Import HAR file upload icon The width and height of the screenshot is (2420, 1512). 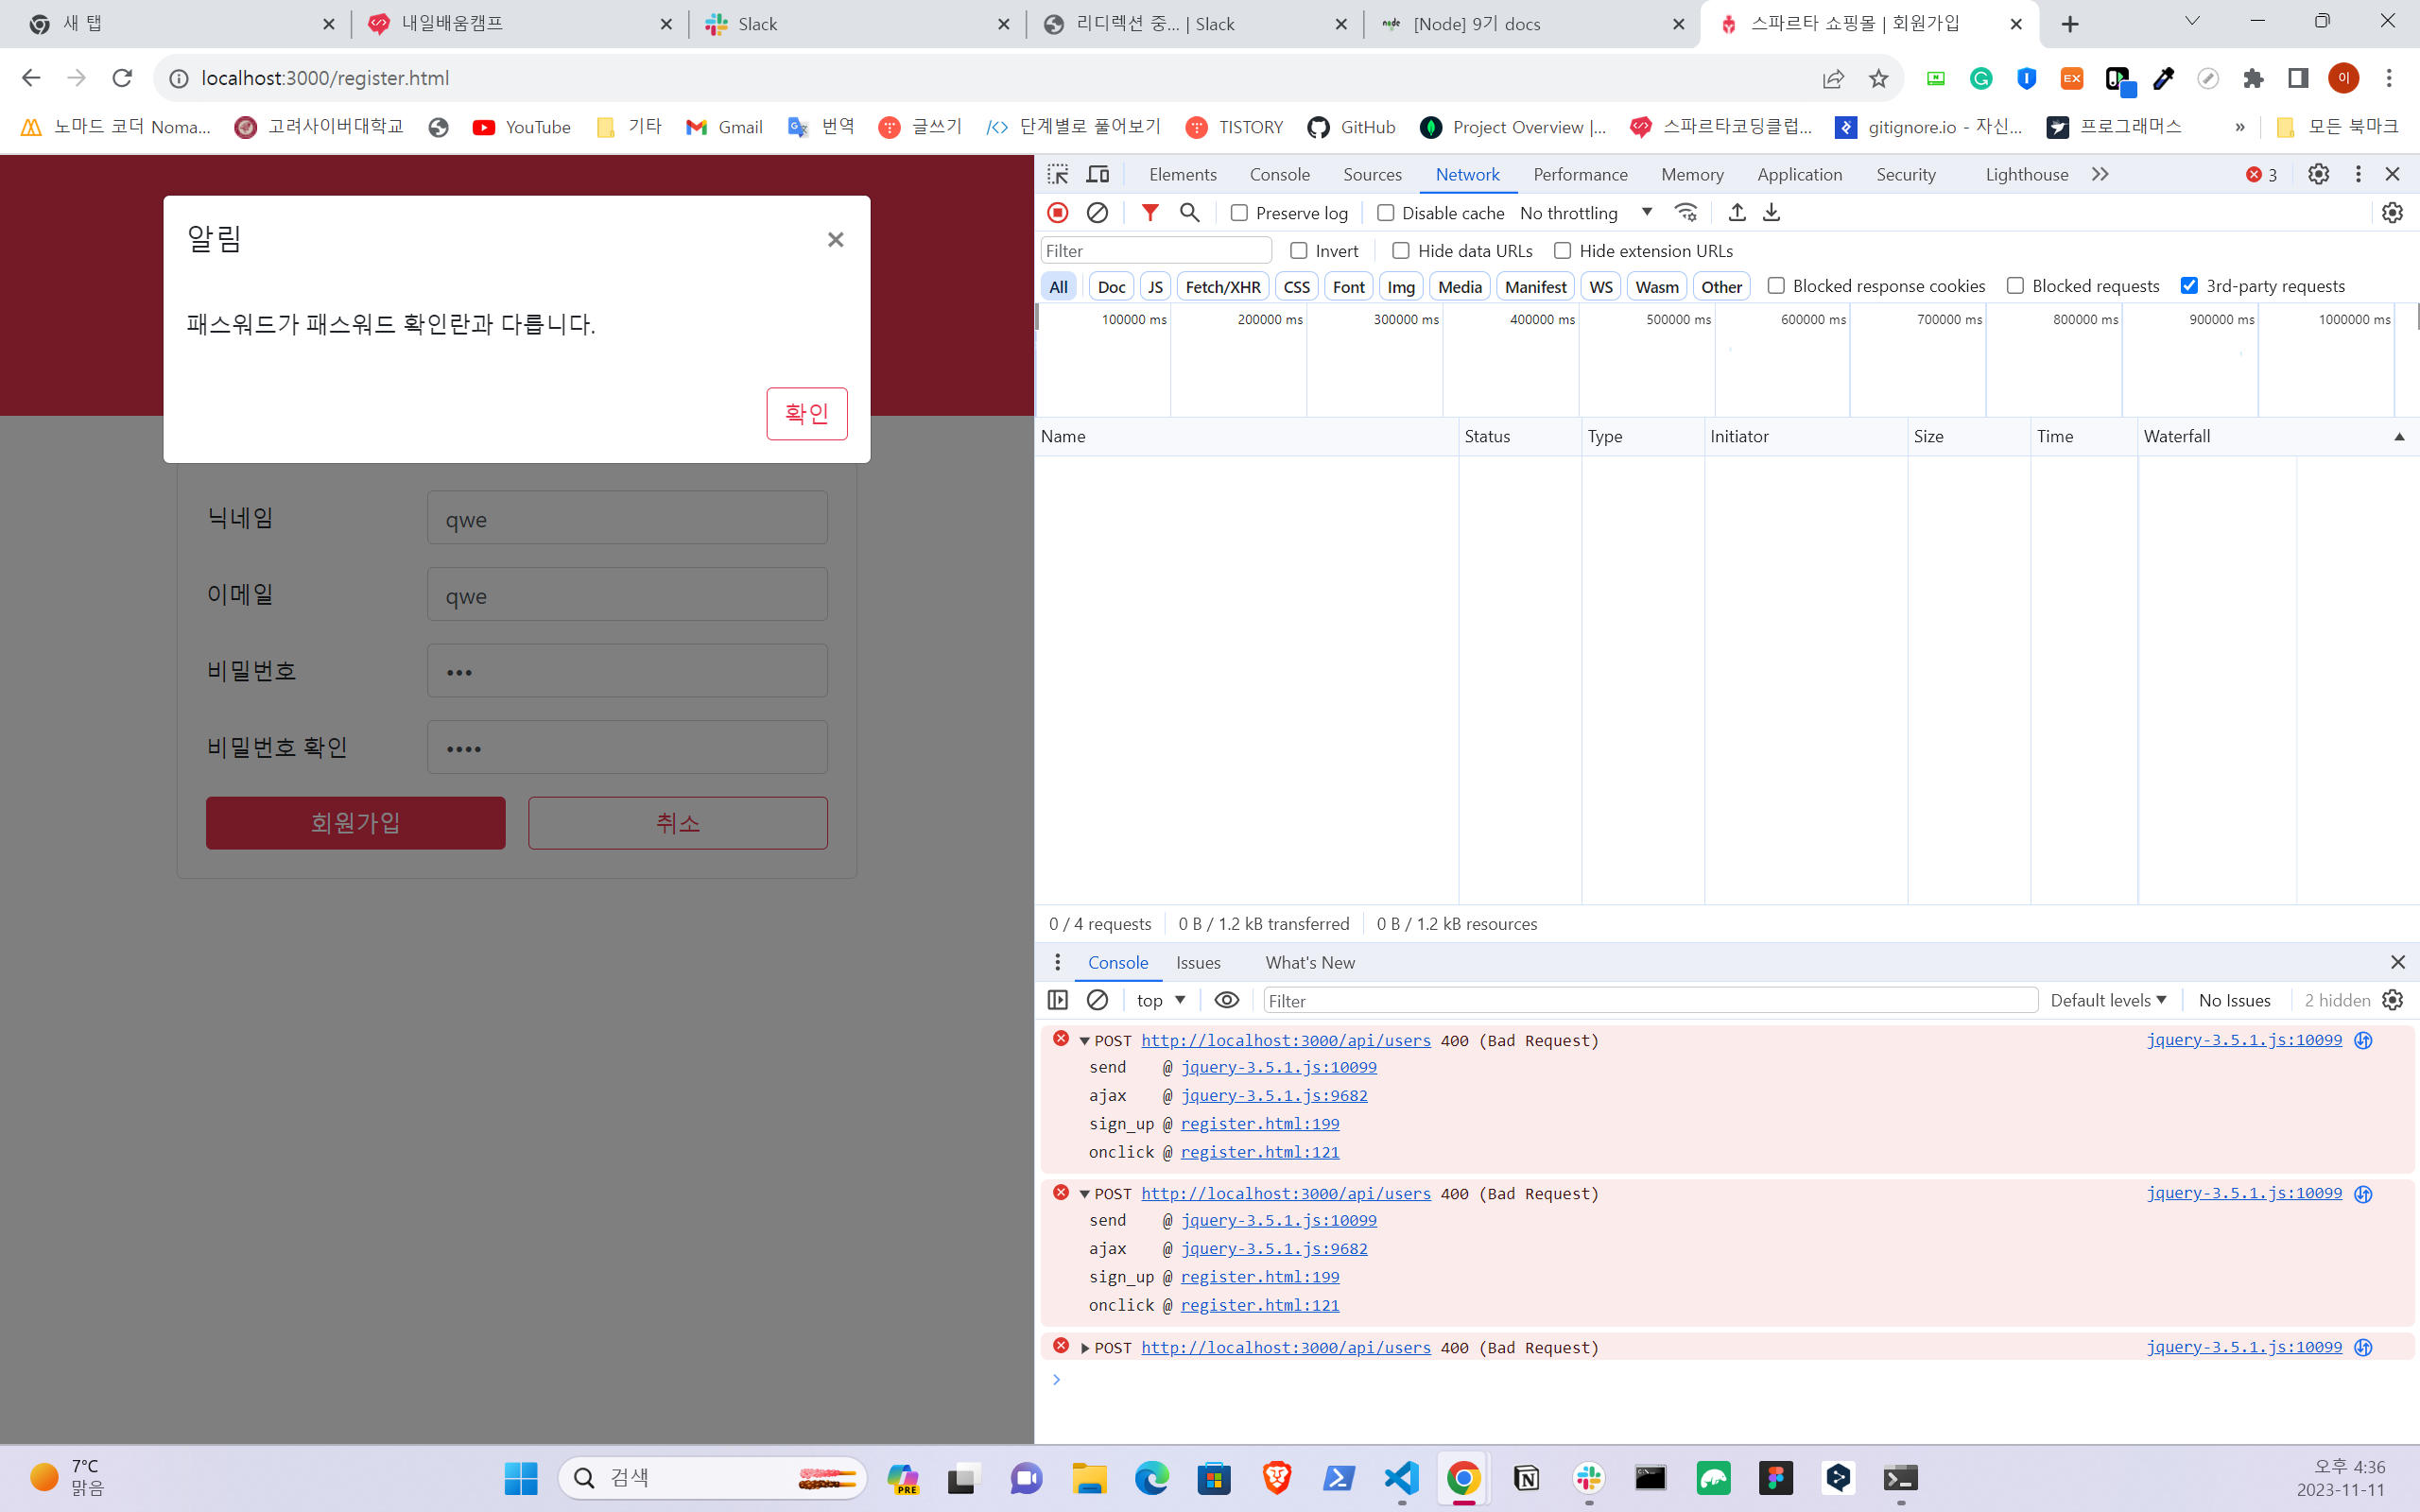(1737, 212)
